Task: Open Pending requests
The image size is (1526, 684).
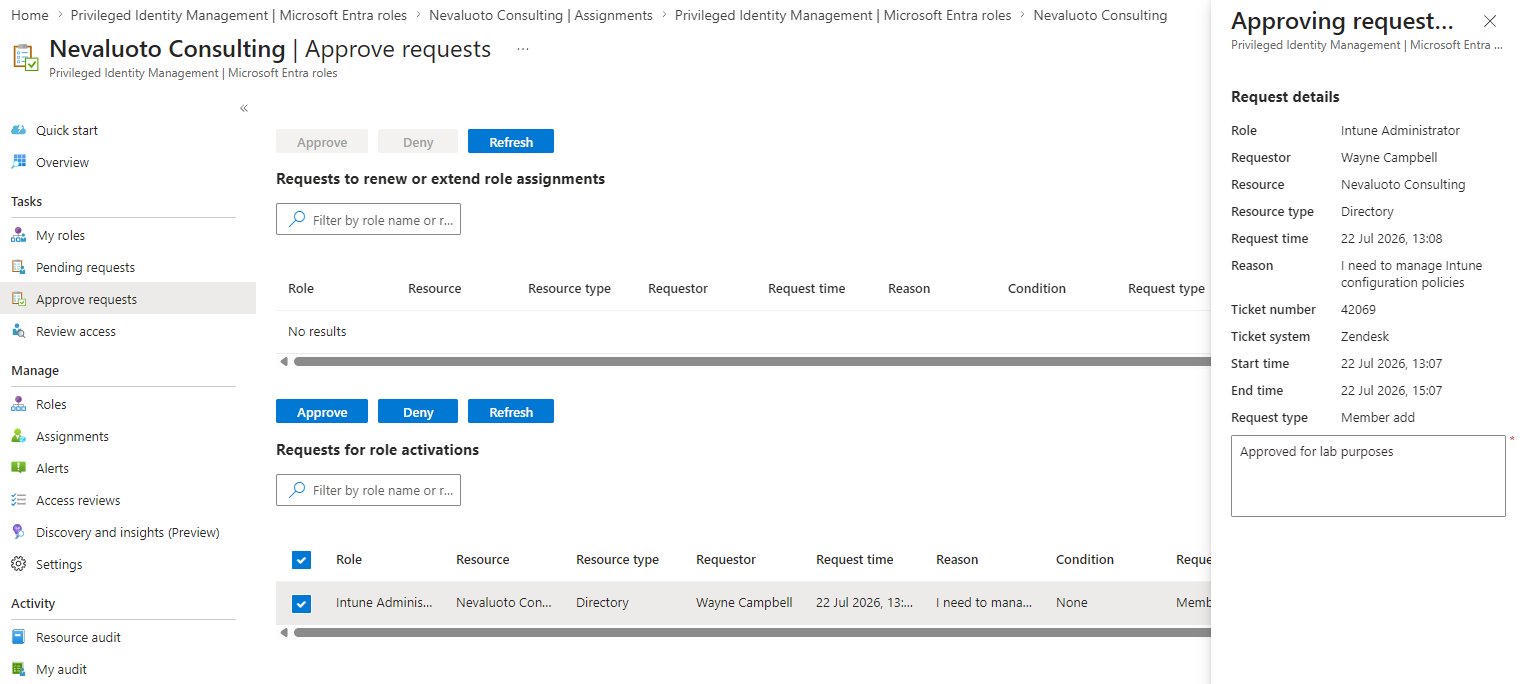Action: click(85, 267)
